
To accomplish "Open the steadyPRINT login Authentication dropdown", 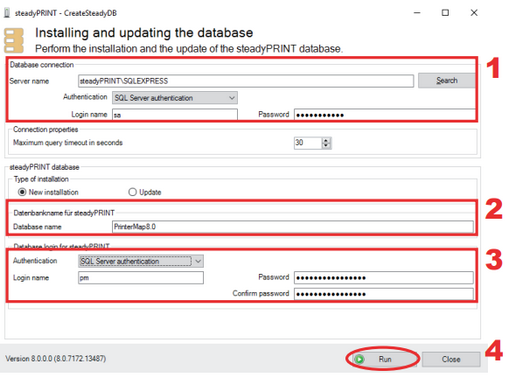I will click(x=141, y=261).
